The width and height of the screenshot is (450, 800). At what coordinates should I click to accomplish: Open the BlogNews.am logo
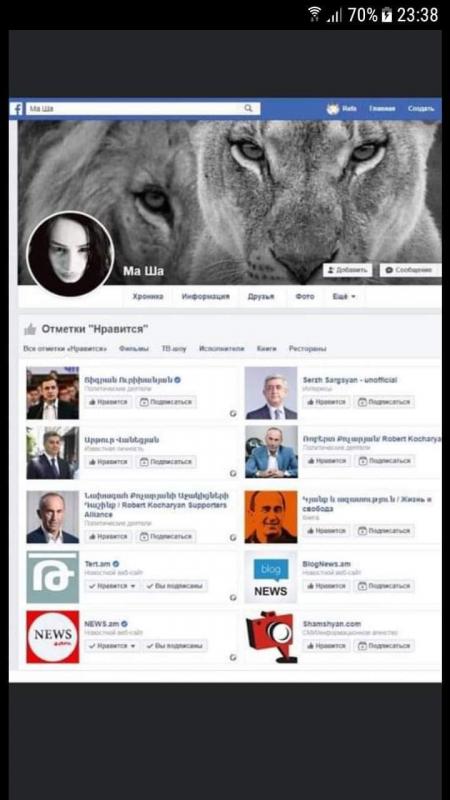270,577
